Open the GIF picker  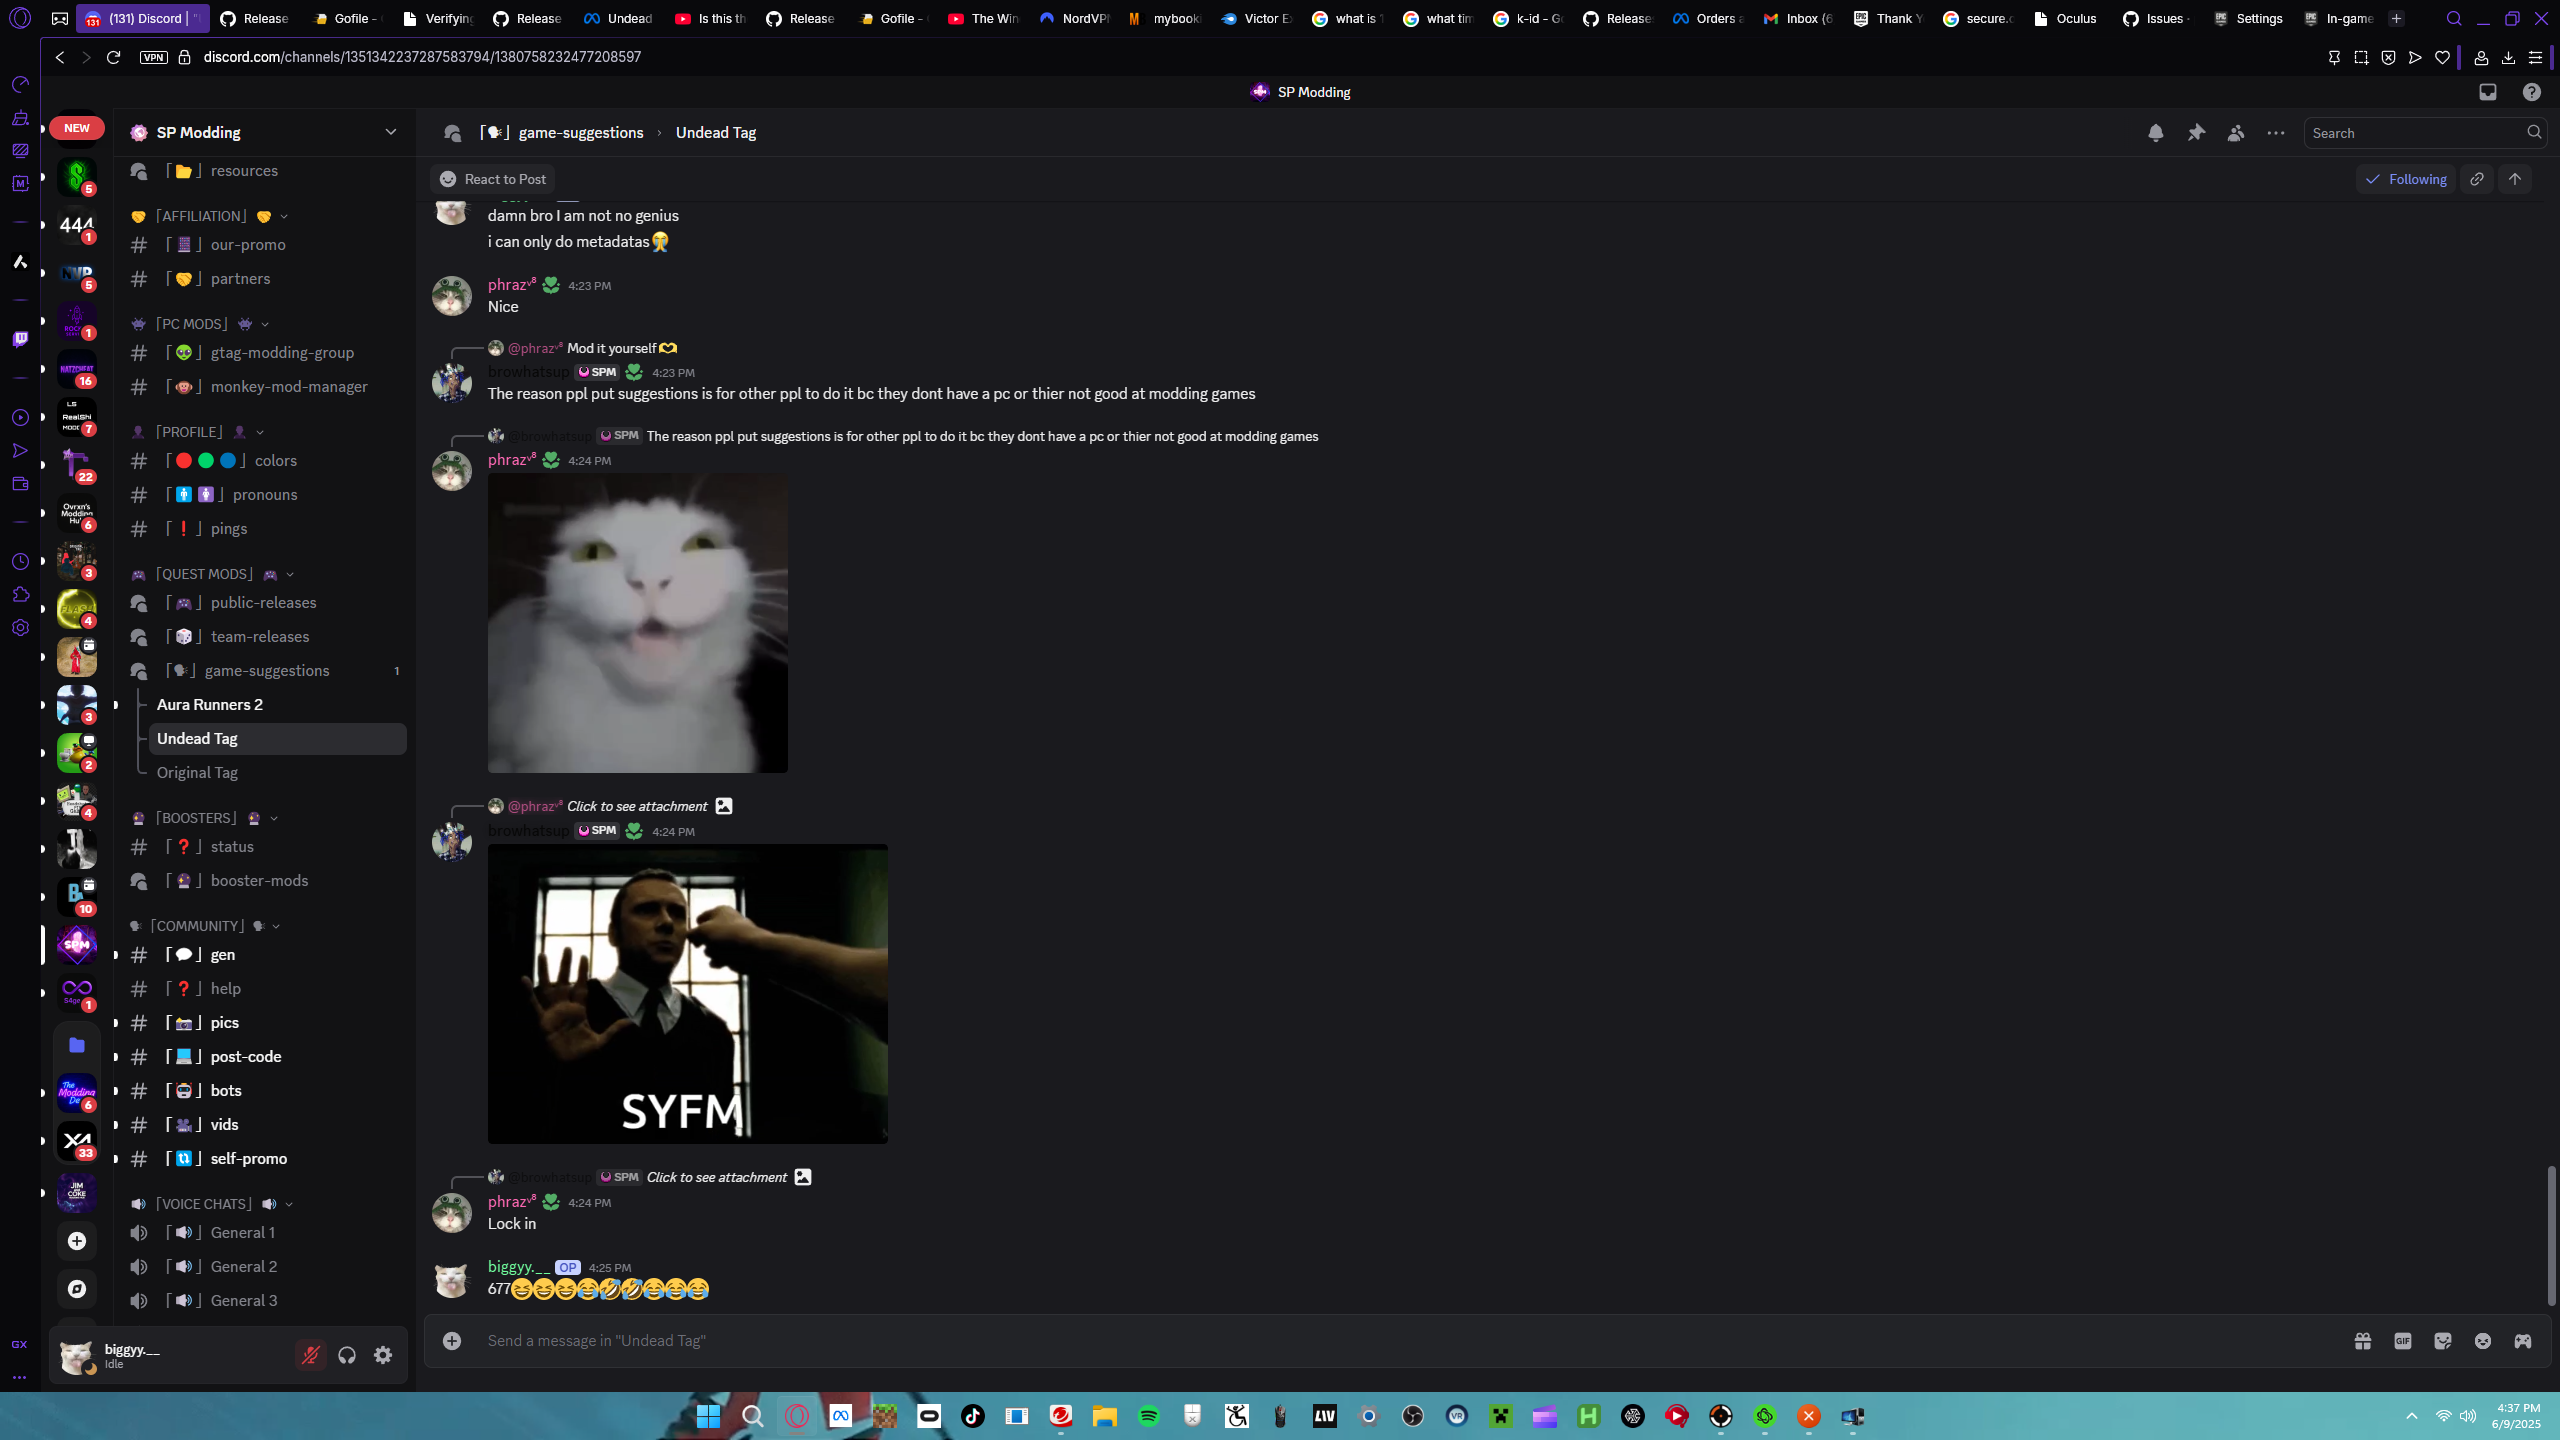(x=2403, y=1341)
